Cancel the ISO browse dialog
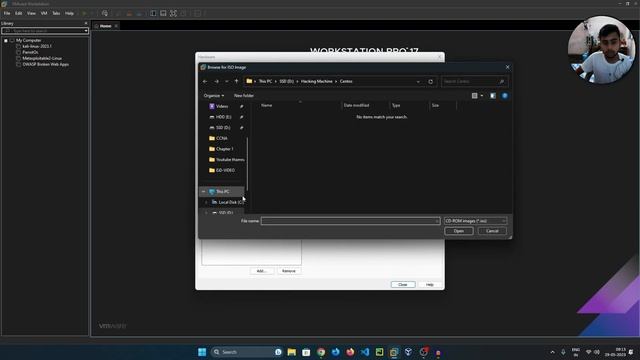Screen dimensions: 640x360 pyautogui.click(x=492, y=231)
